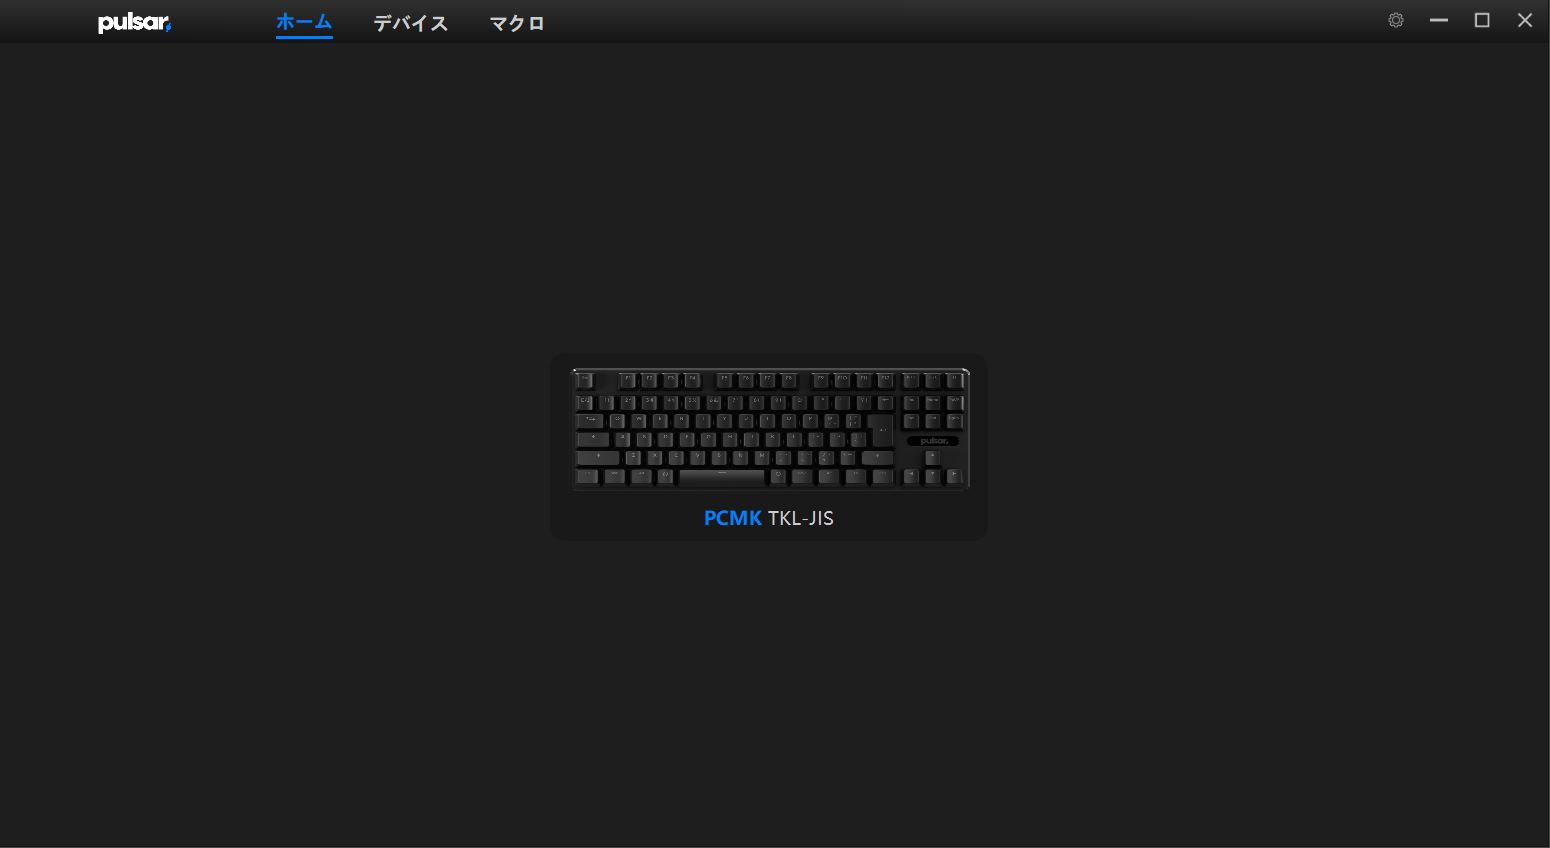Click the left arrow key on keyboard image
Viewport: 1550px width, 848px height.
coord(911,477)
